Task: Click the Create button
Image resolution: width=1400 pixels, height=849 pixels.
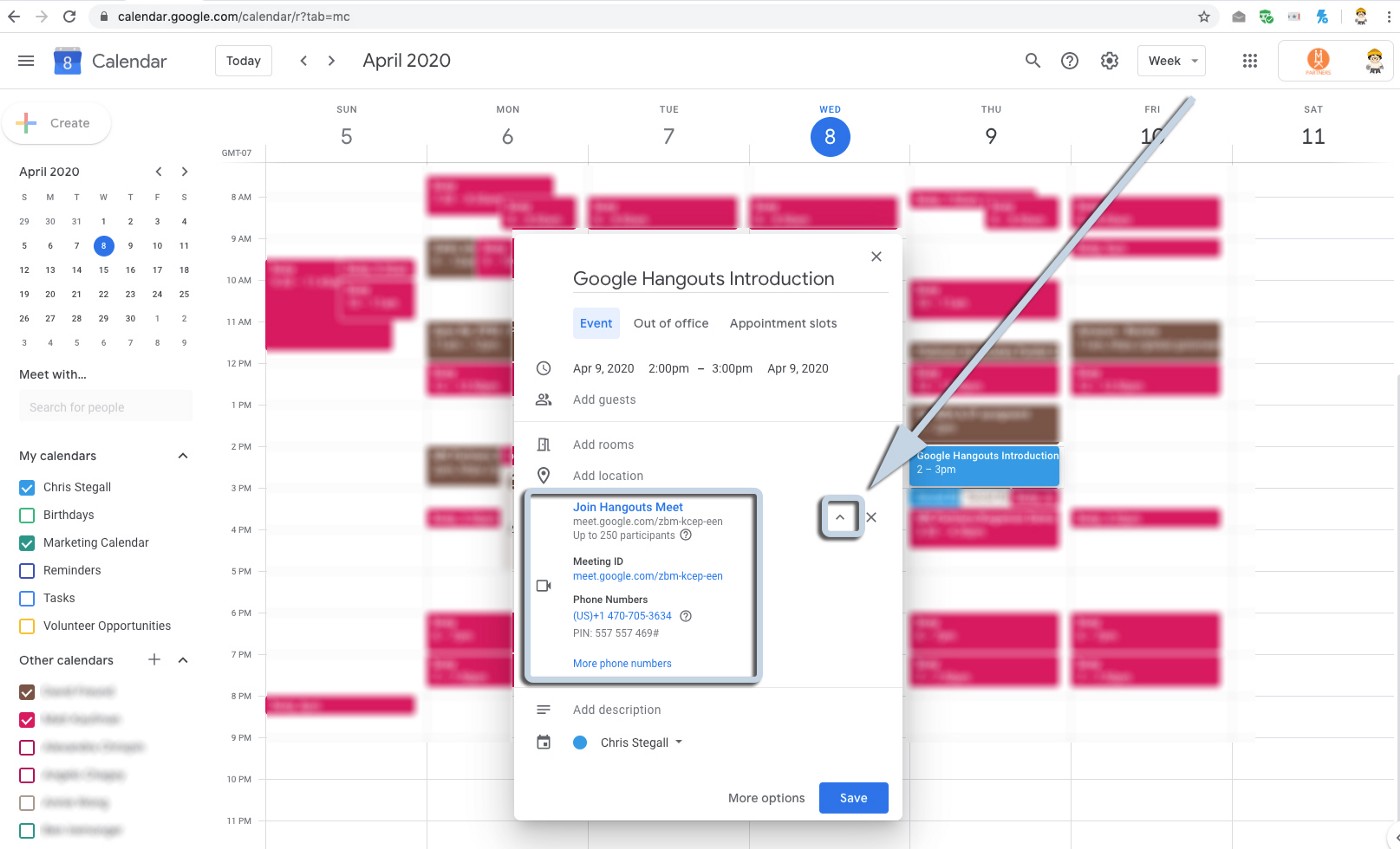Action: 57,123
